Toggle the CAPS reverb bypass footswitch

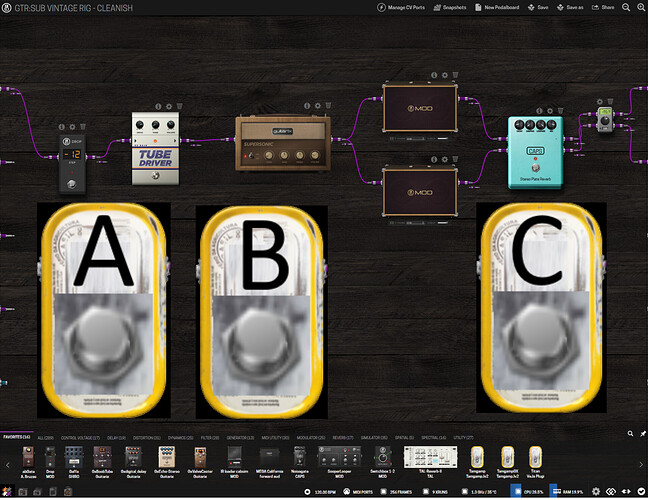pyautogui.click(x=536, y=168)
